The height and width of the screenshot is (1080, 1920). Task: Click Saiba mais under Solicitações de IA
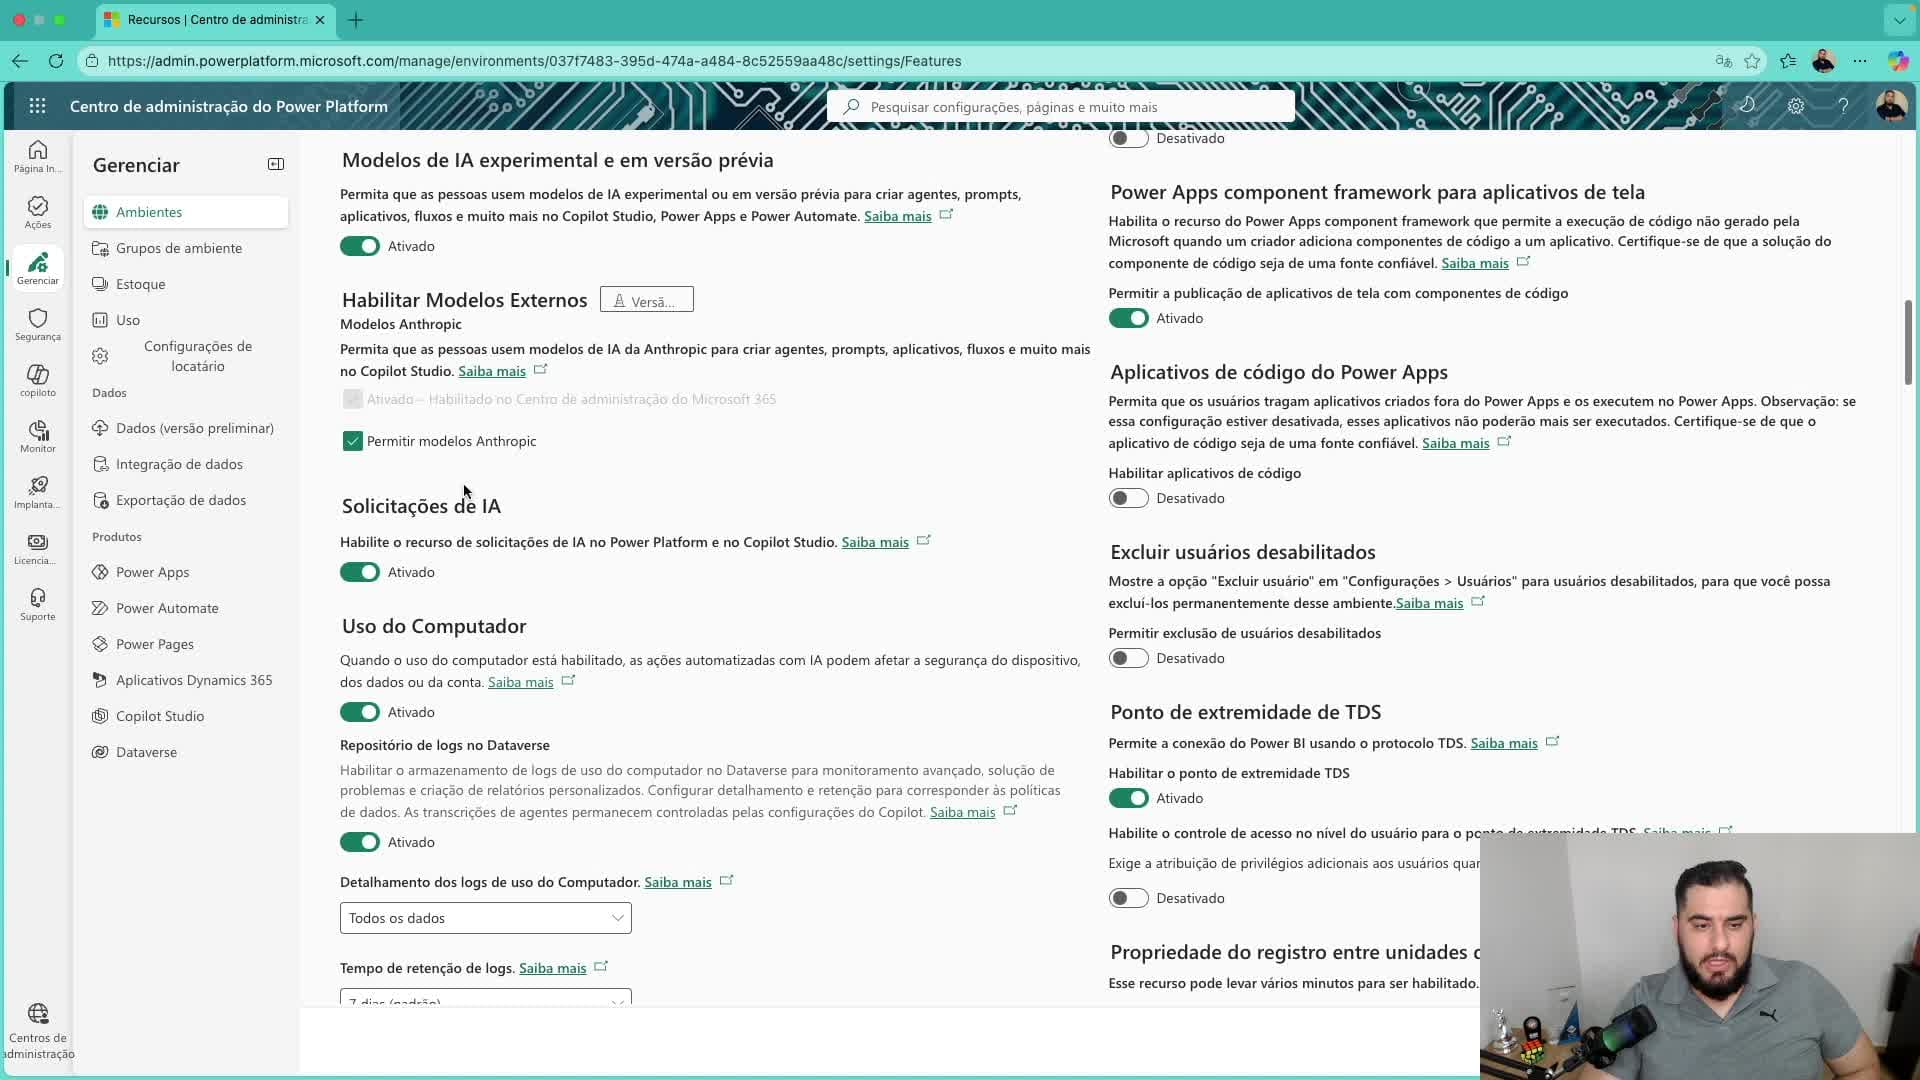(875, 541)
